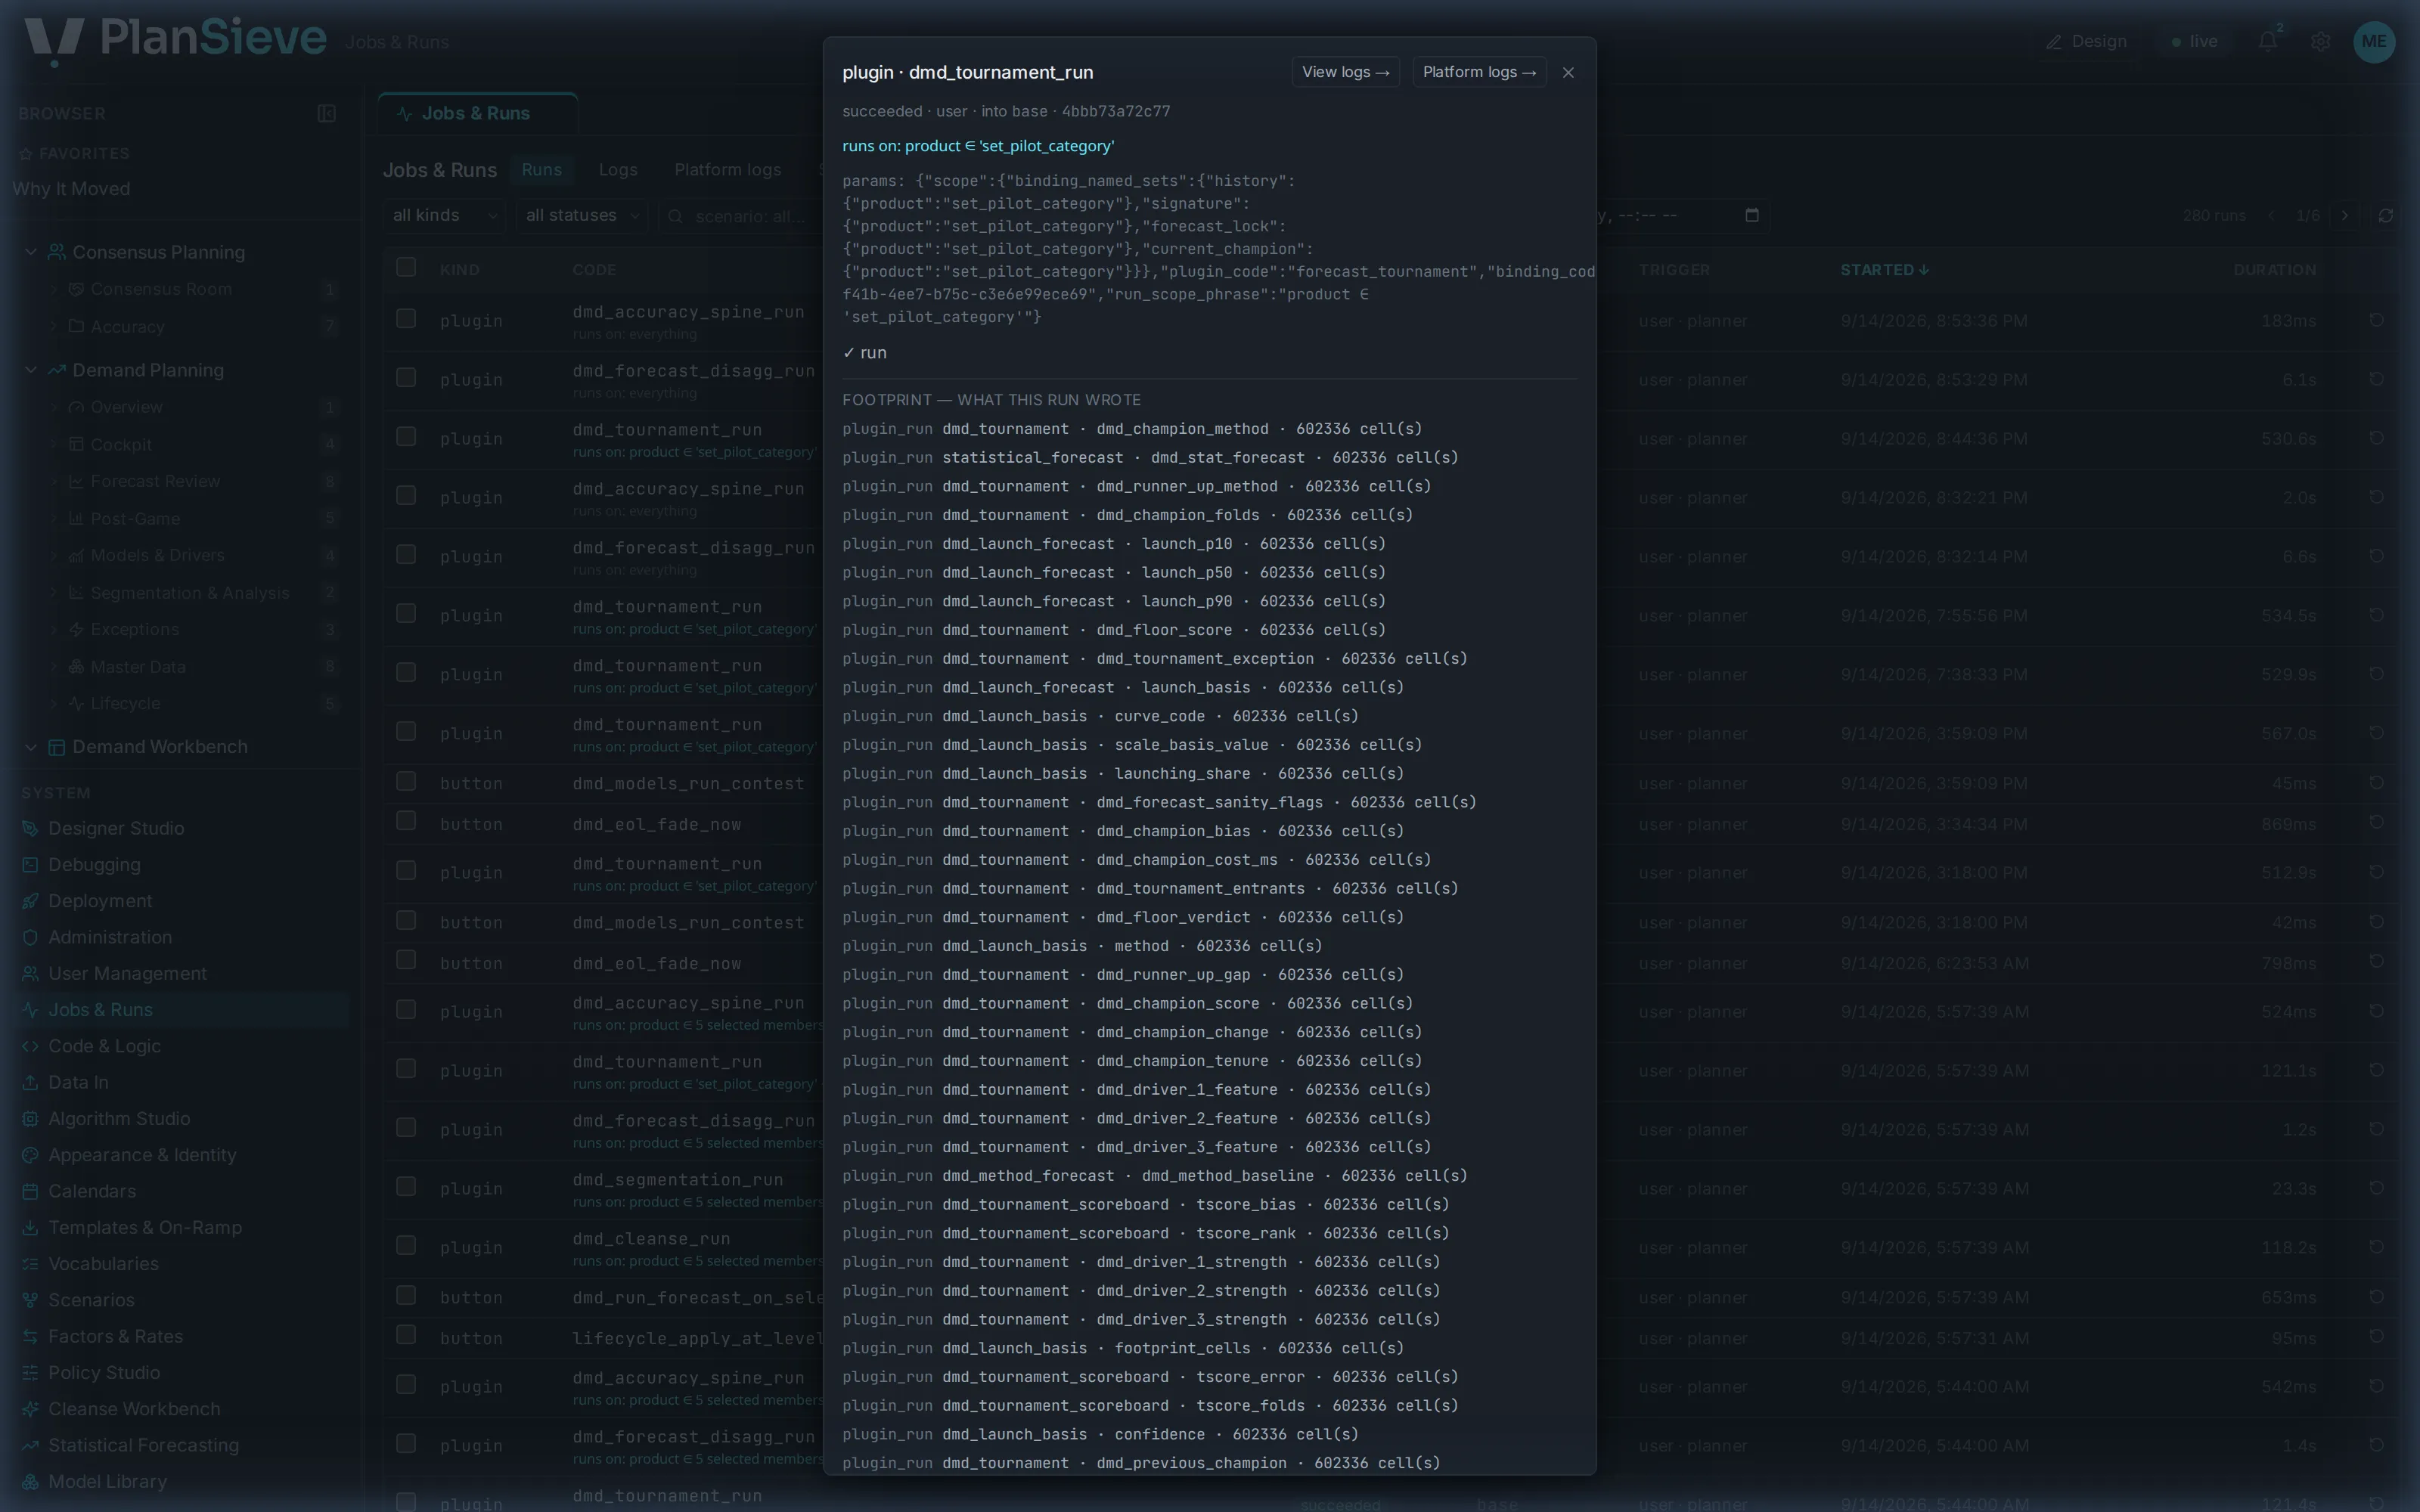Toggle the select-all runs checkbox
The height and width of the screenshot is (1512, 2420).
point(405,266)
